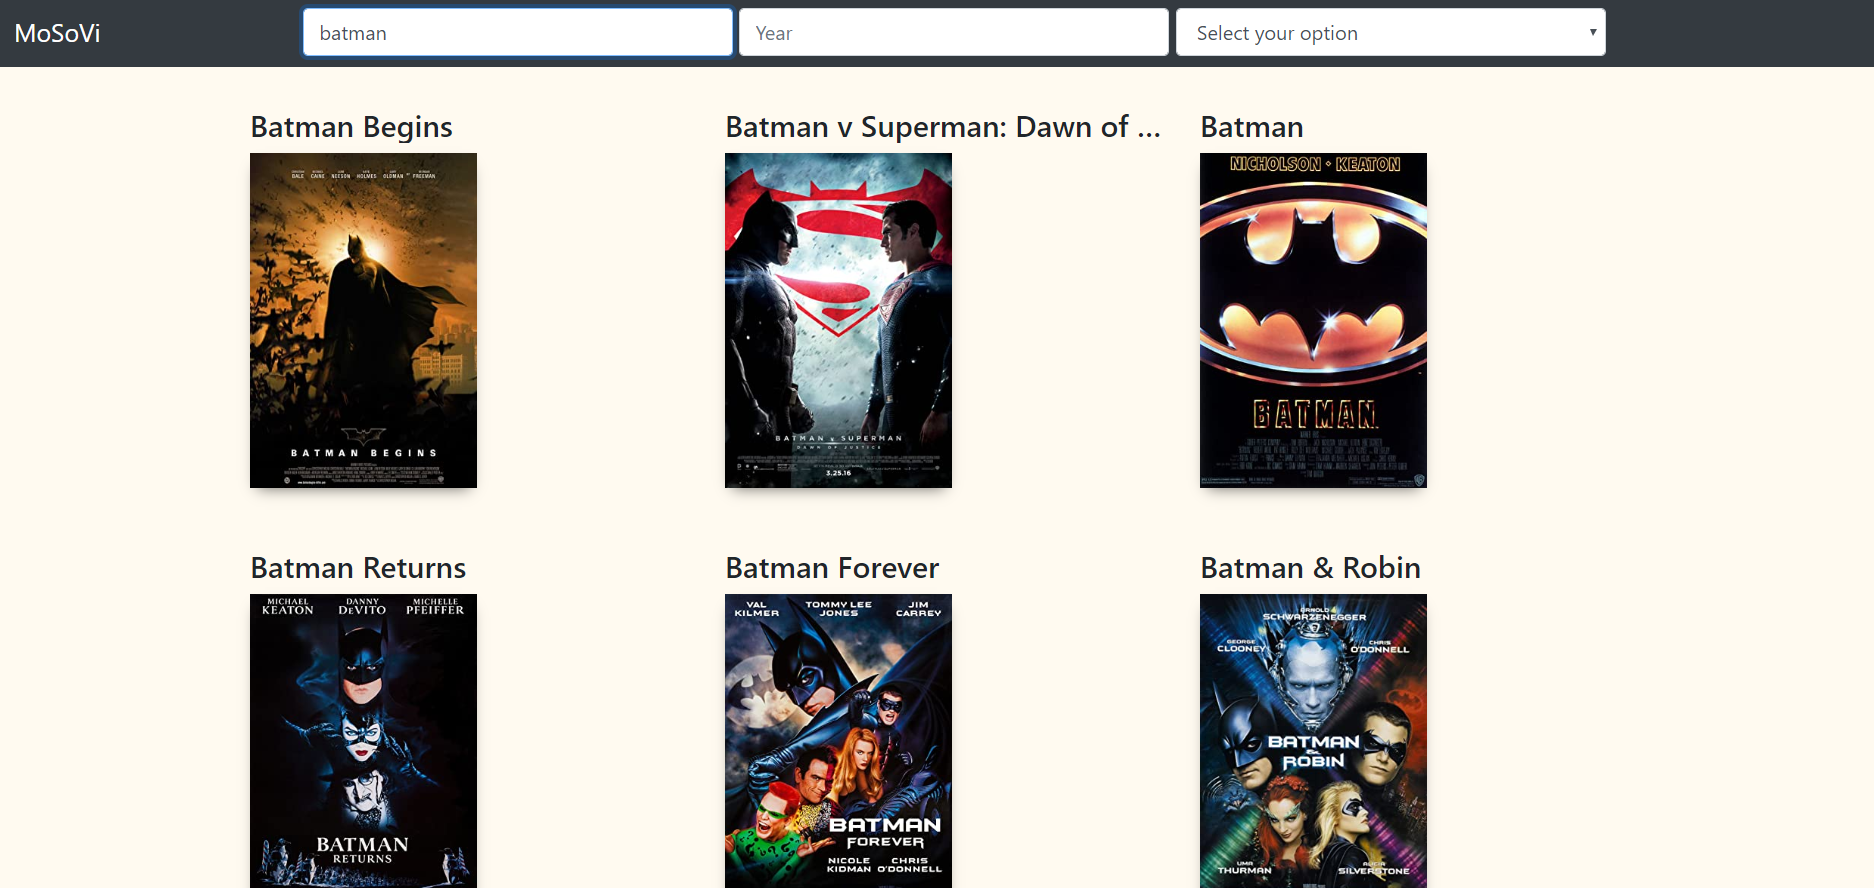This screenshot has height=888, width=1874.
Task: Open the Select your option dropdown
Action: point(1390,32)
